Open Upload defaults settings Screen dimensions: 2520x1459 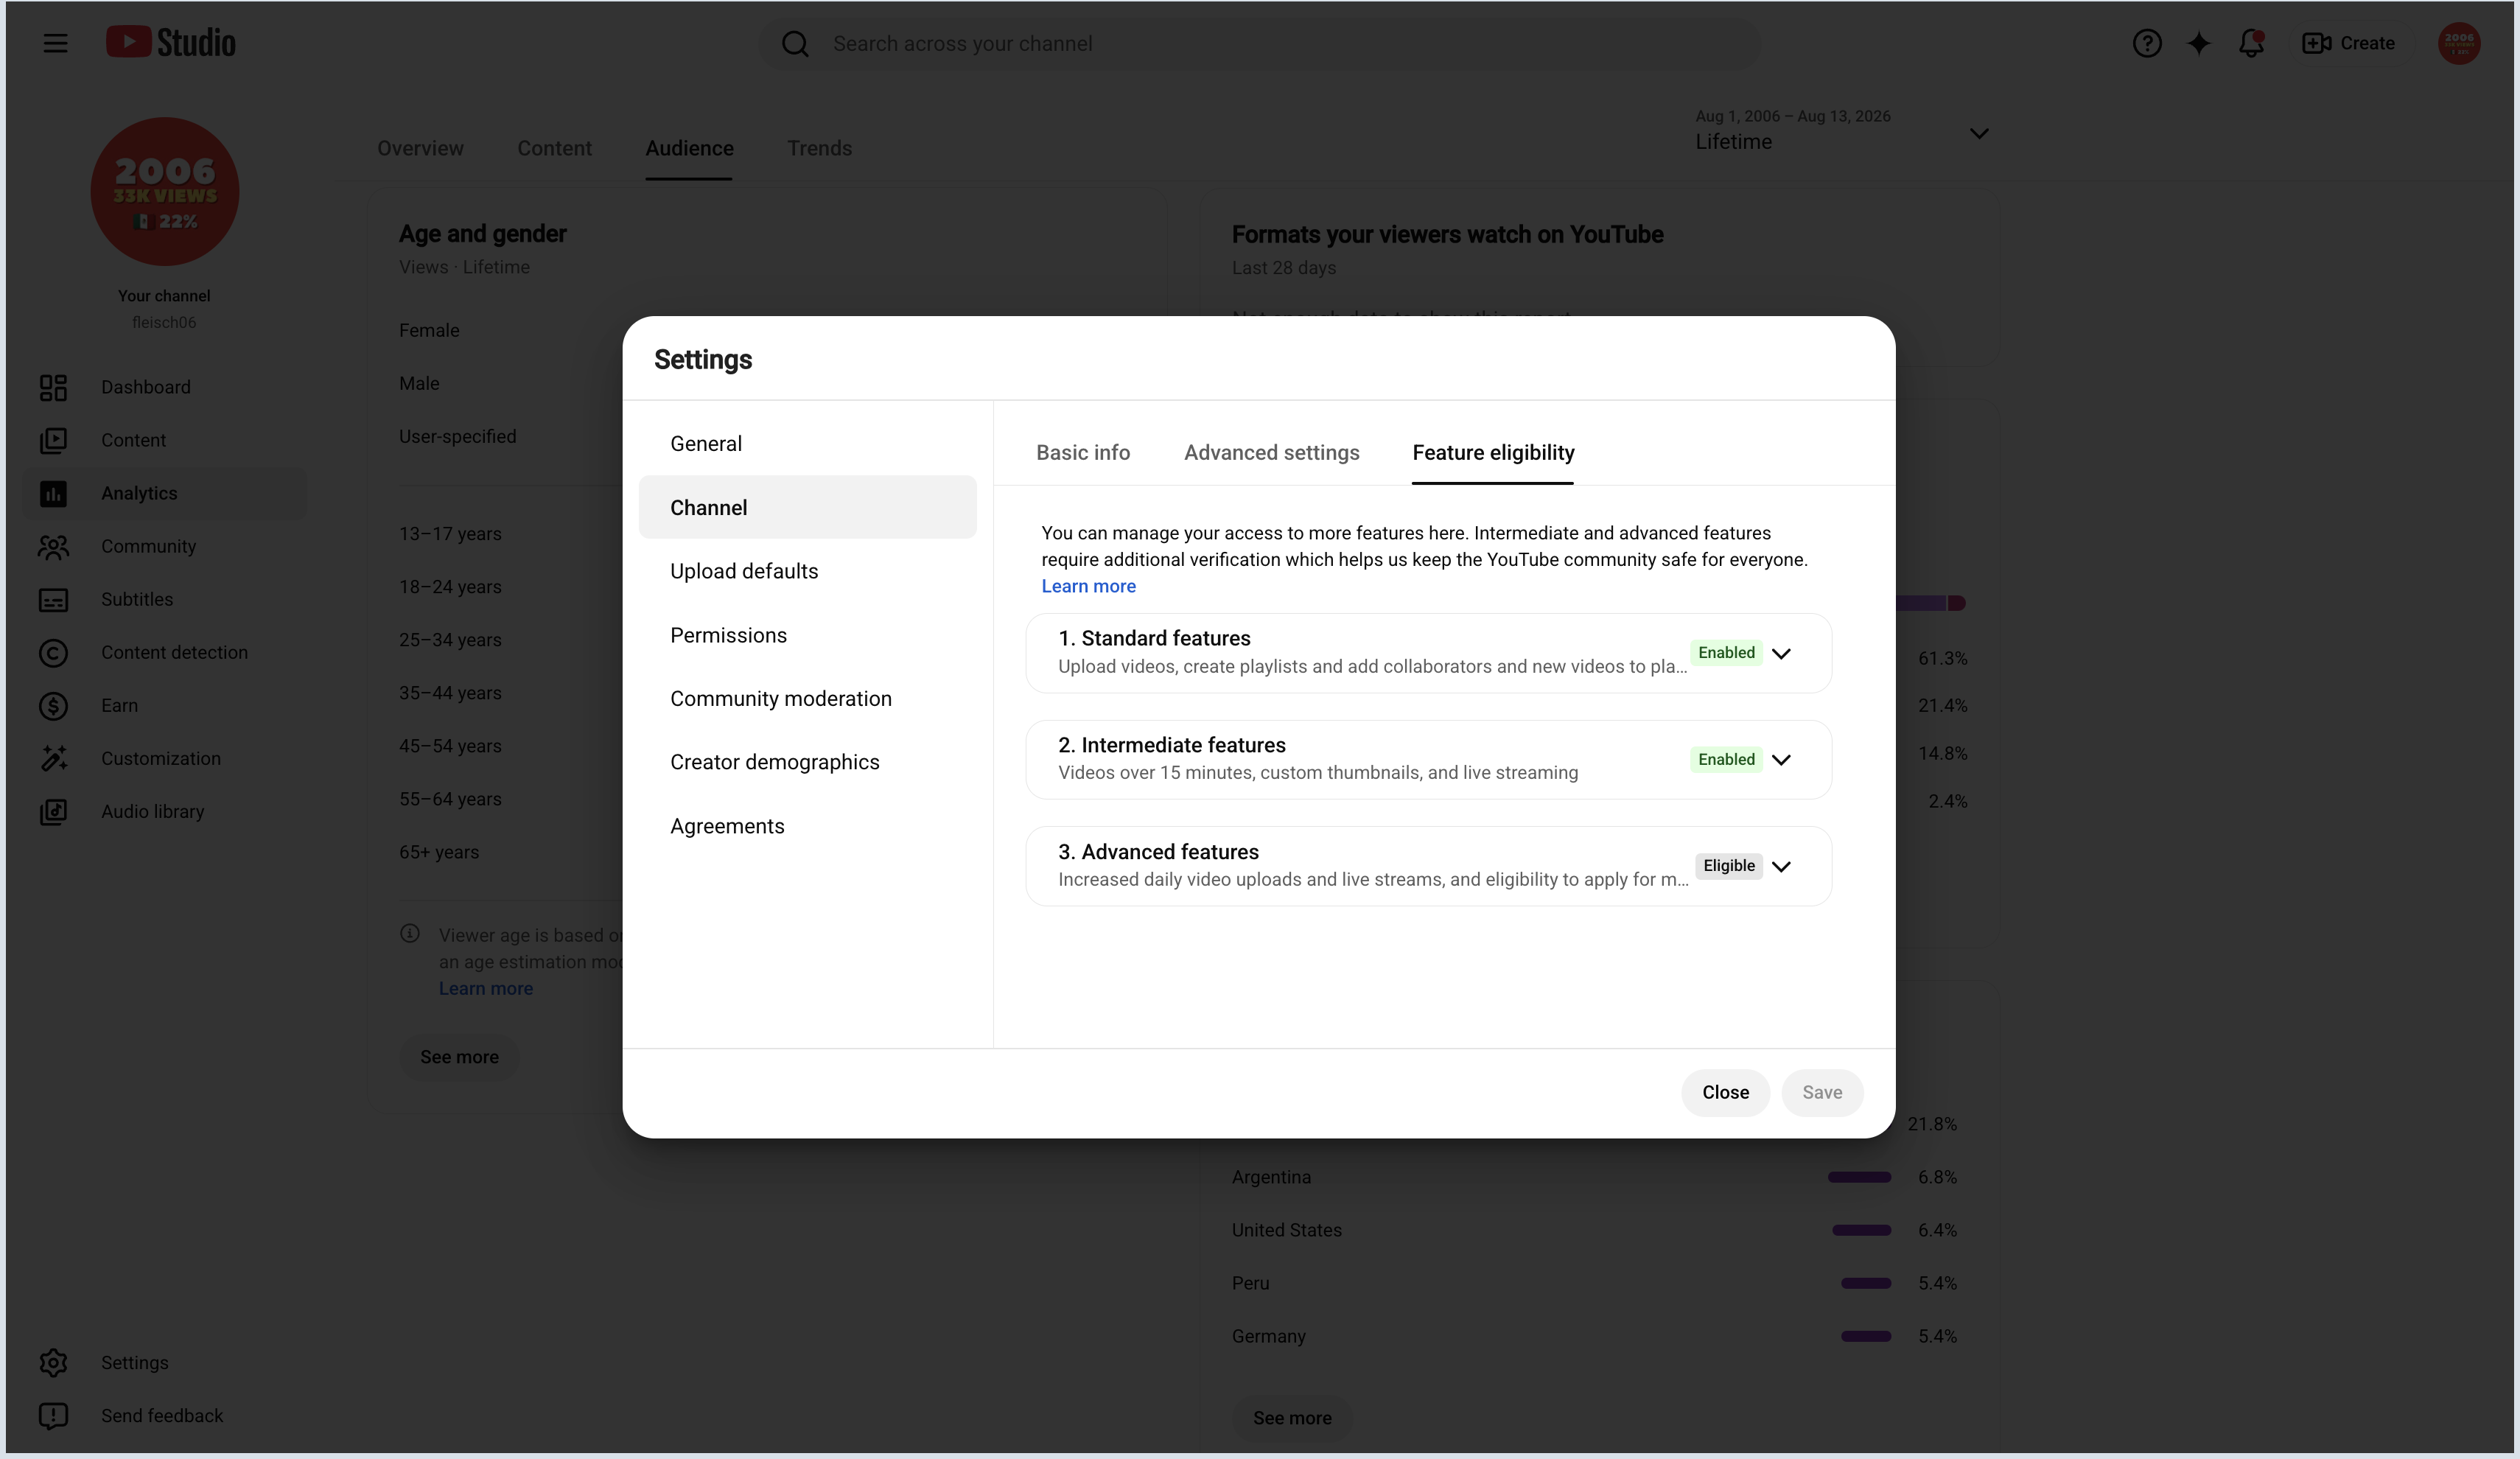point(808,571)
